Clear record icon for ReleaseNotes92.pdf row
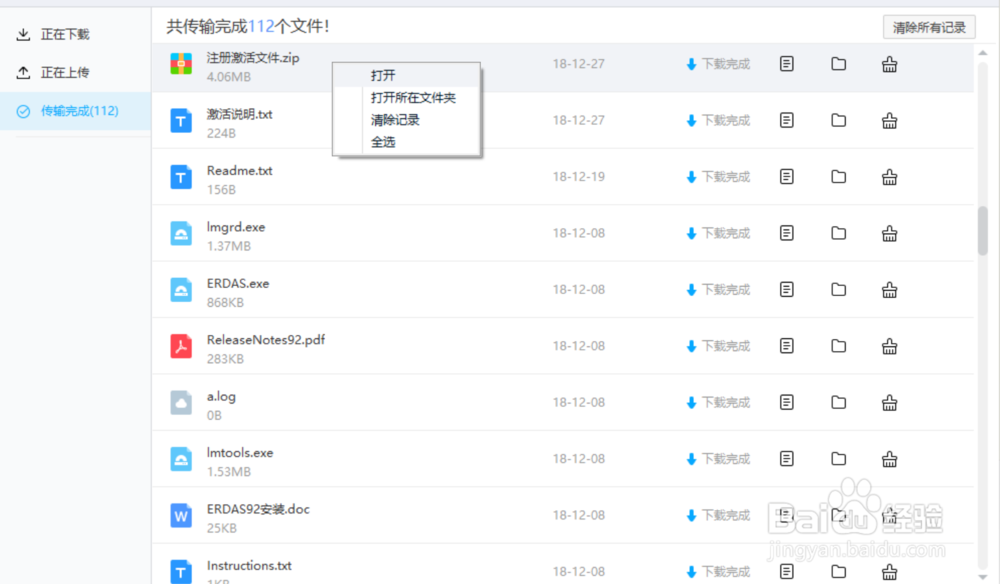 point(889,346)
